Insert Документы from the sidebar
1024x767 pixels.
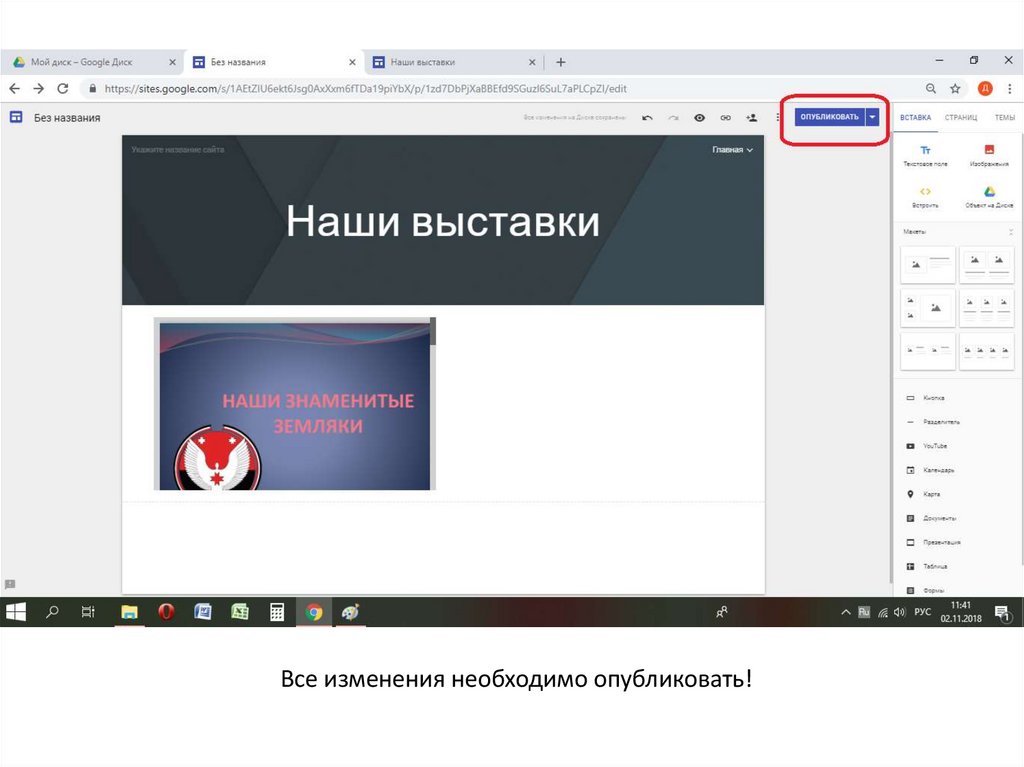click(931, 519)
